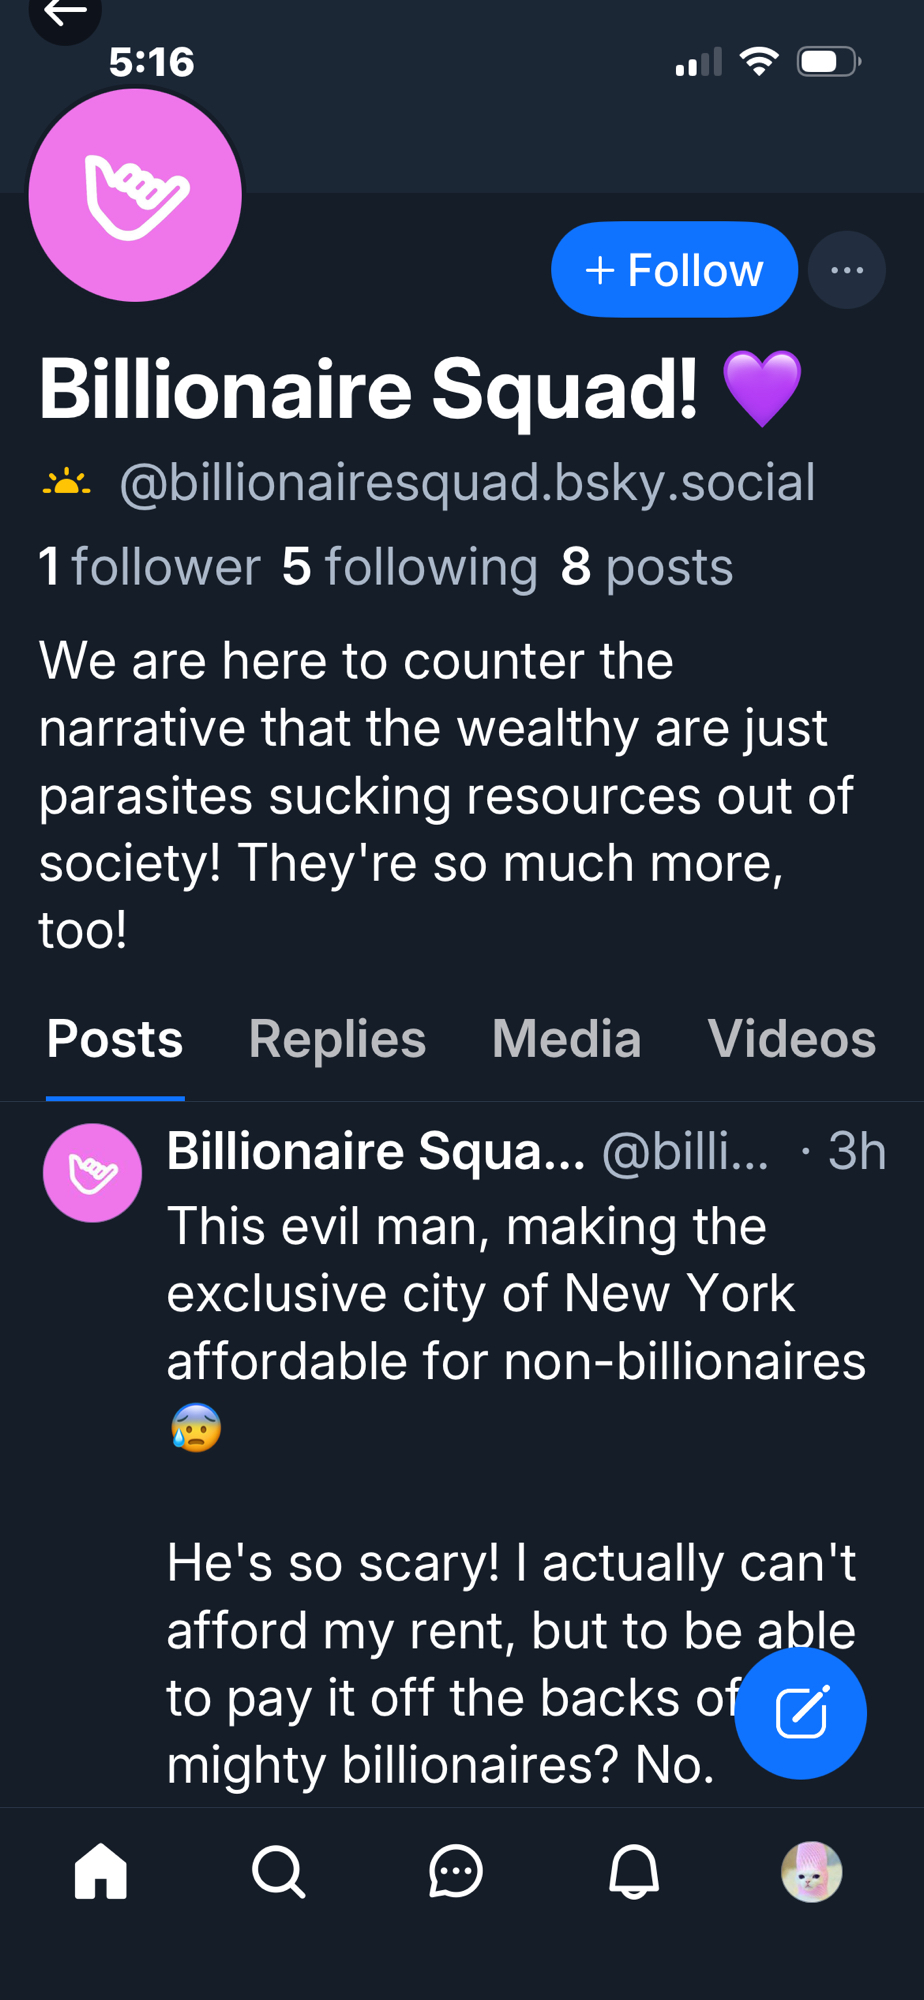Viewport: 924px width, 2000px height.
Task: Open the Videos tab
Action: 791,1039
